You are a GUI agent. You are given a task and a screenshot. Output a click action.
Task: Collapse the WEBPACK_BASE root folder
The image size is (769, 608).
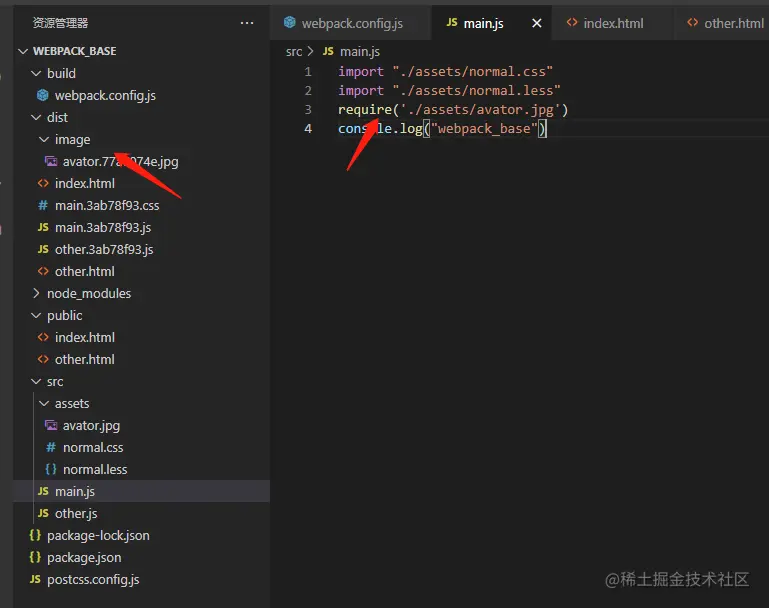[23, 51]
